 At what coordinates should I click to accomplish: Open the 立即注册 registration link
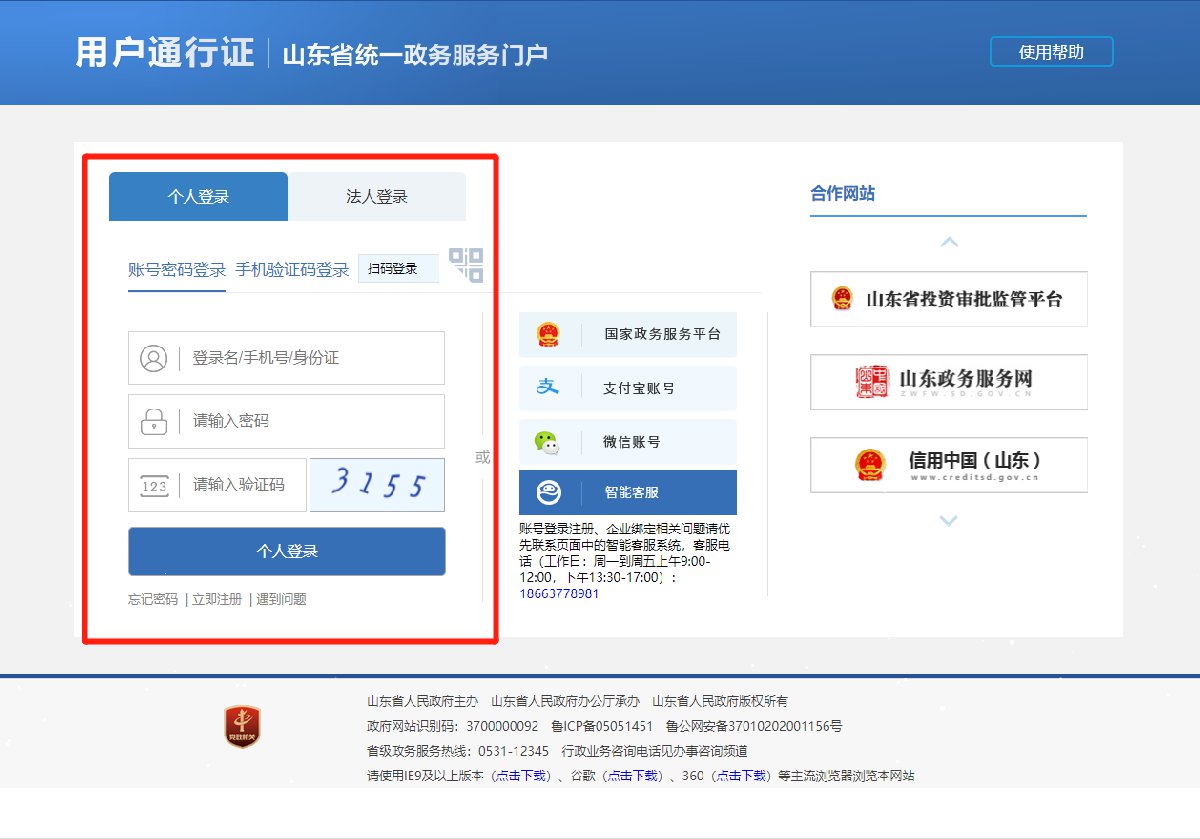(217, 599)
